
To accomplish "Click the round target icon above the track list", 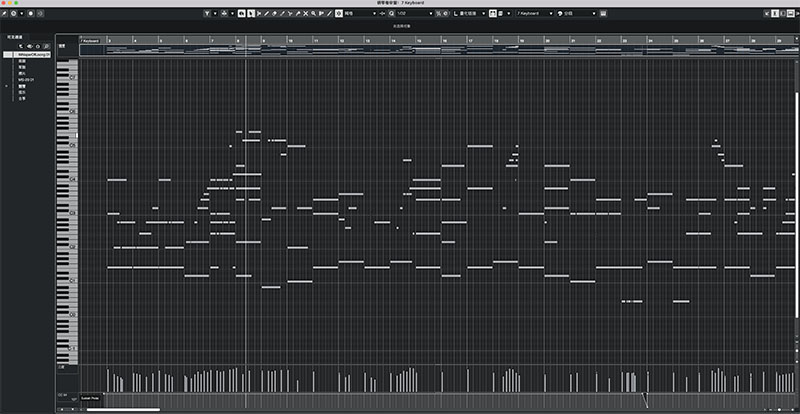I will (38, 46).
